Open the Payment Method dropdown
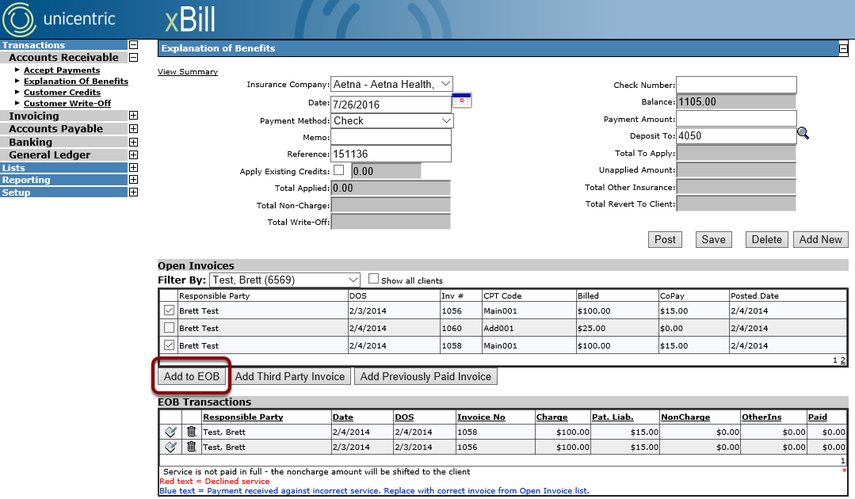855x499 pixels. coord(392,121)
